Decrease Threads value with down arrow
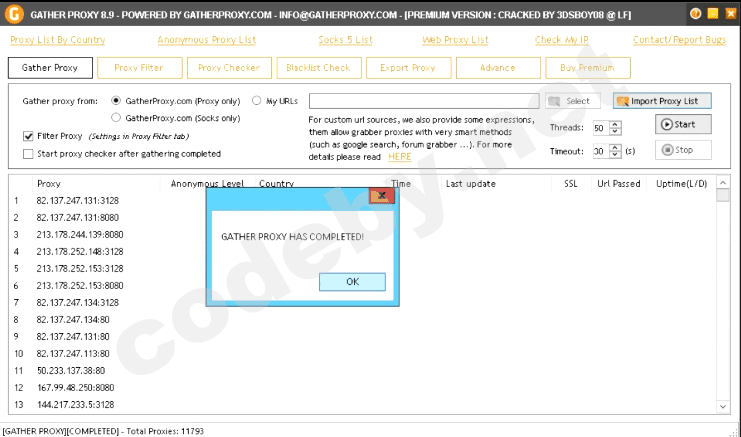 pos(615,131)
